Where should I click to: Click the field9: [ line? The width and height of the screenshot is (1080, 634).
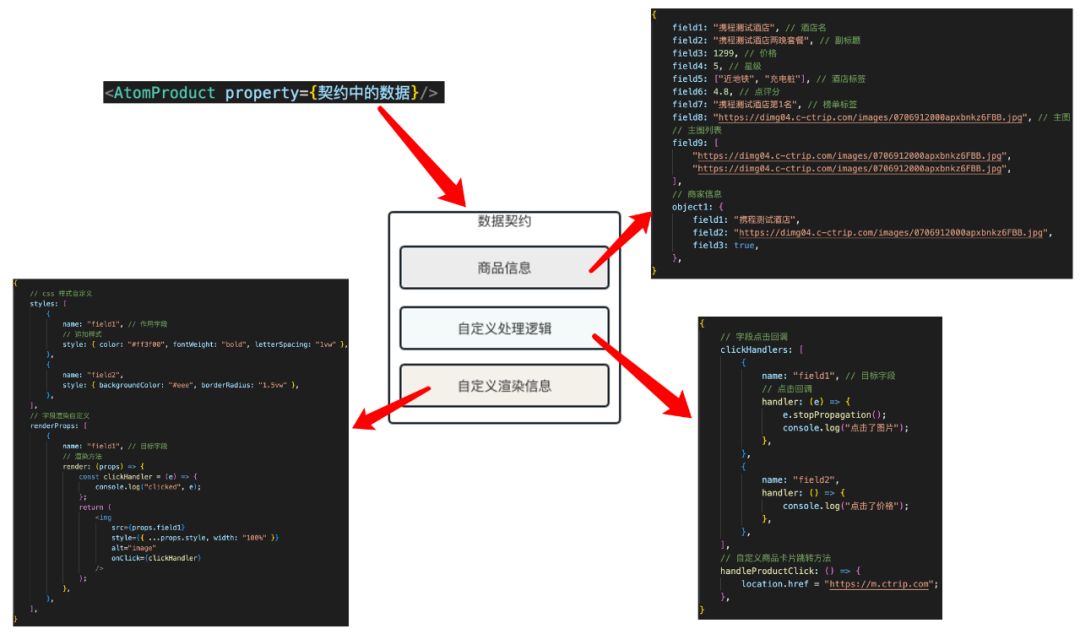[695, 143]
